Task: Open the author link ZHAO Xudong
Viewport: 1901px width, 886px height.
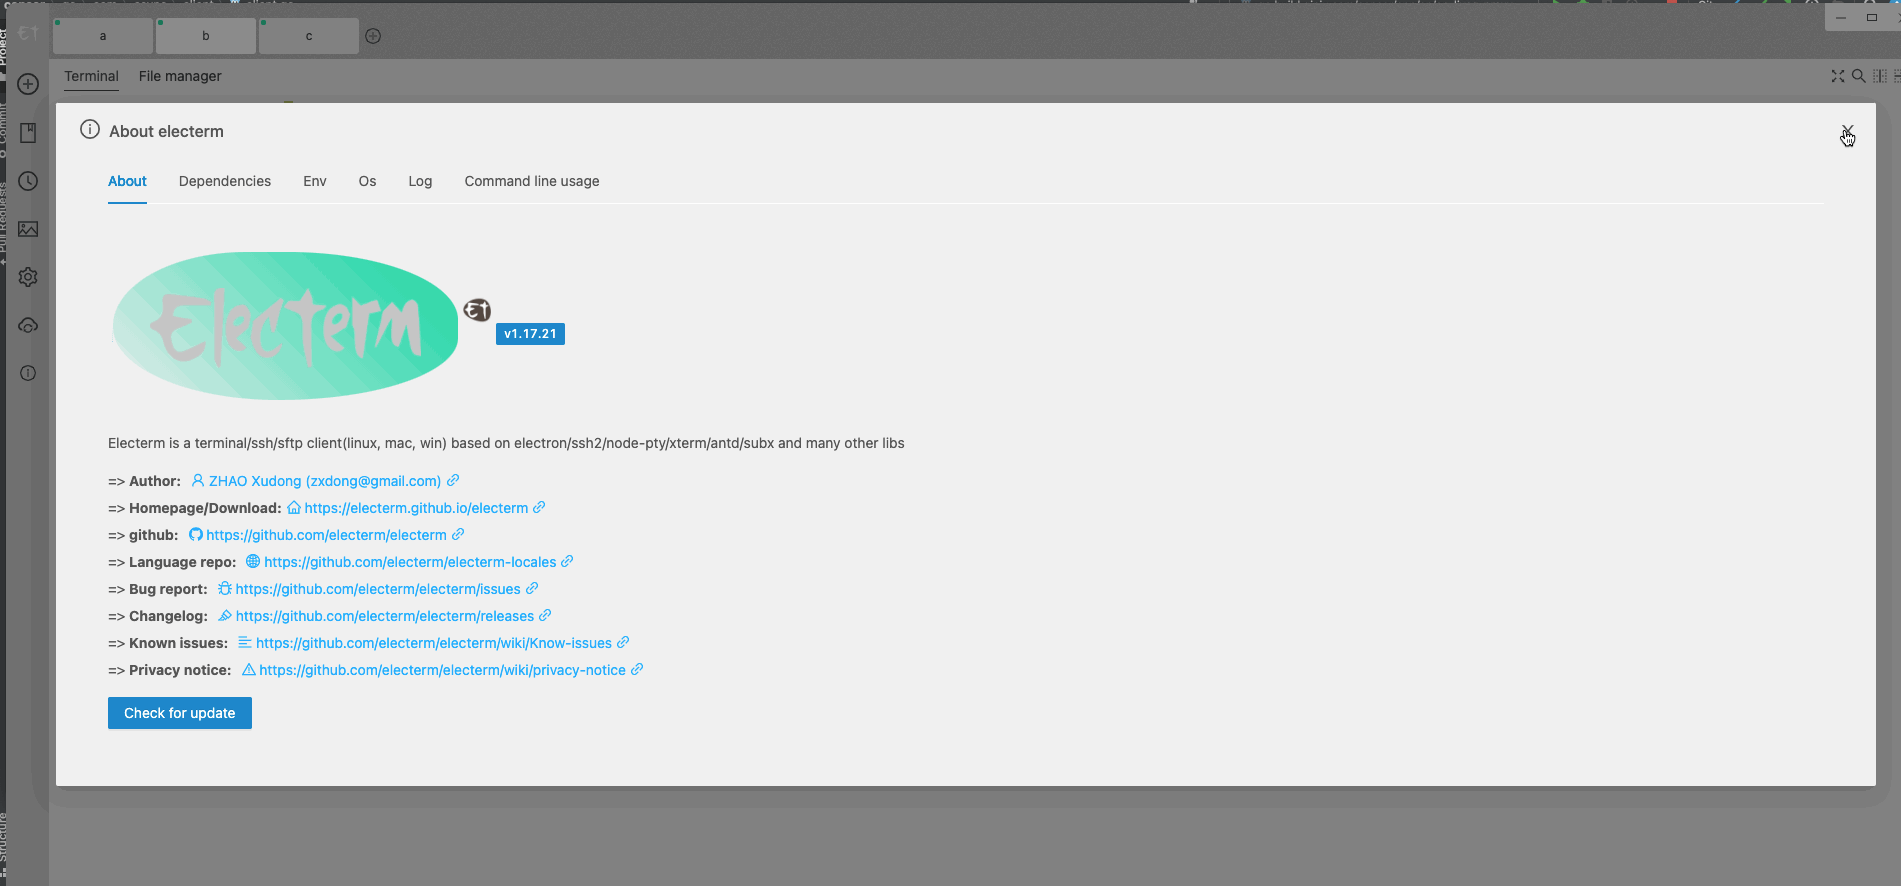Action: (x=325, y=481)
